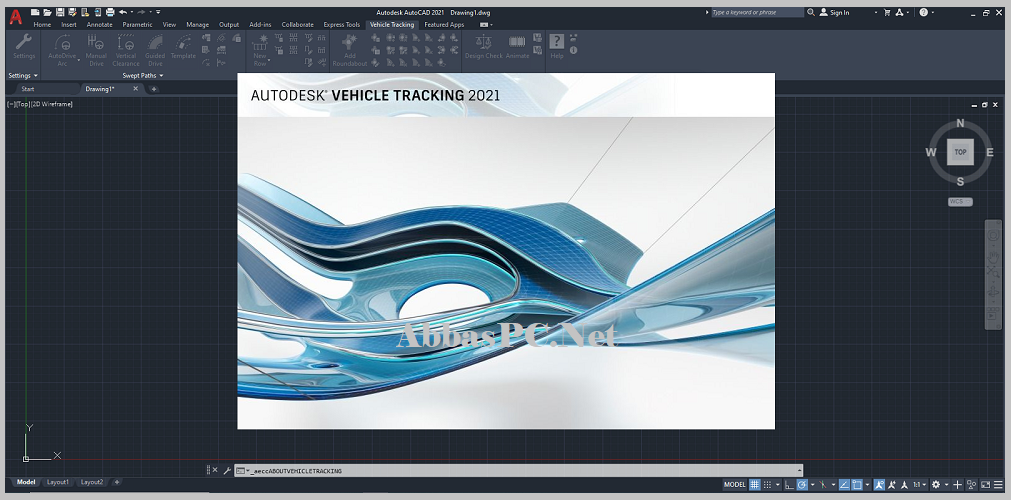Screen dimensions: 1011x500
Task: Switch to the Layout1 tab
Action: coord(58,482)
